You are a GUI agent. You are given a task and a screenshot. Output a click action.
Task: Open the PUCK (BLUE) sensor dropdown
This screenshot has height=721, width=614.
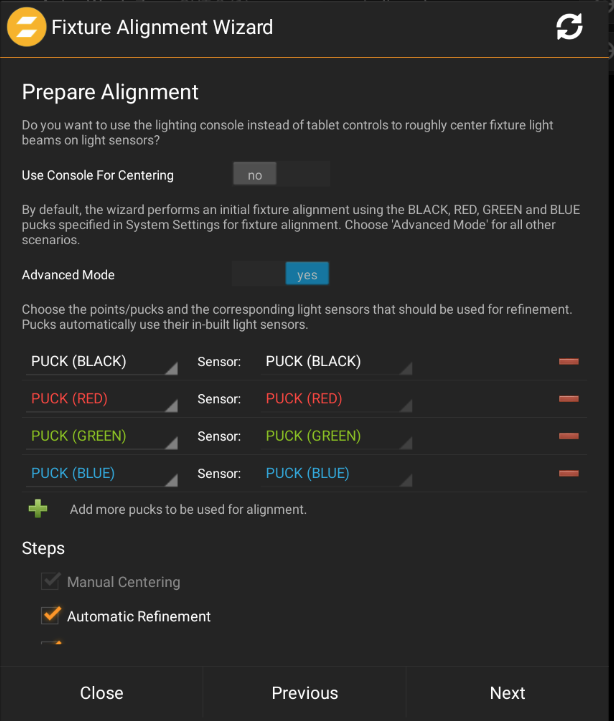click(338, 474)
